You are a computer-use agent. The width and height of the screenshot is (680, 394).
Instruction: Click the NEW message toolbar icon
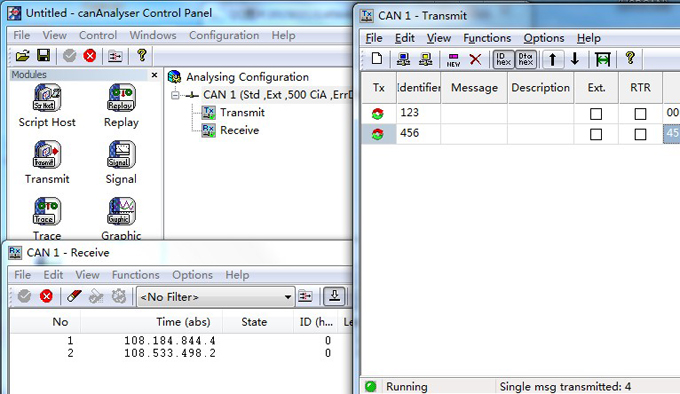point(453,59)
